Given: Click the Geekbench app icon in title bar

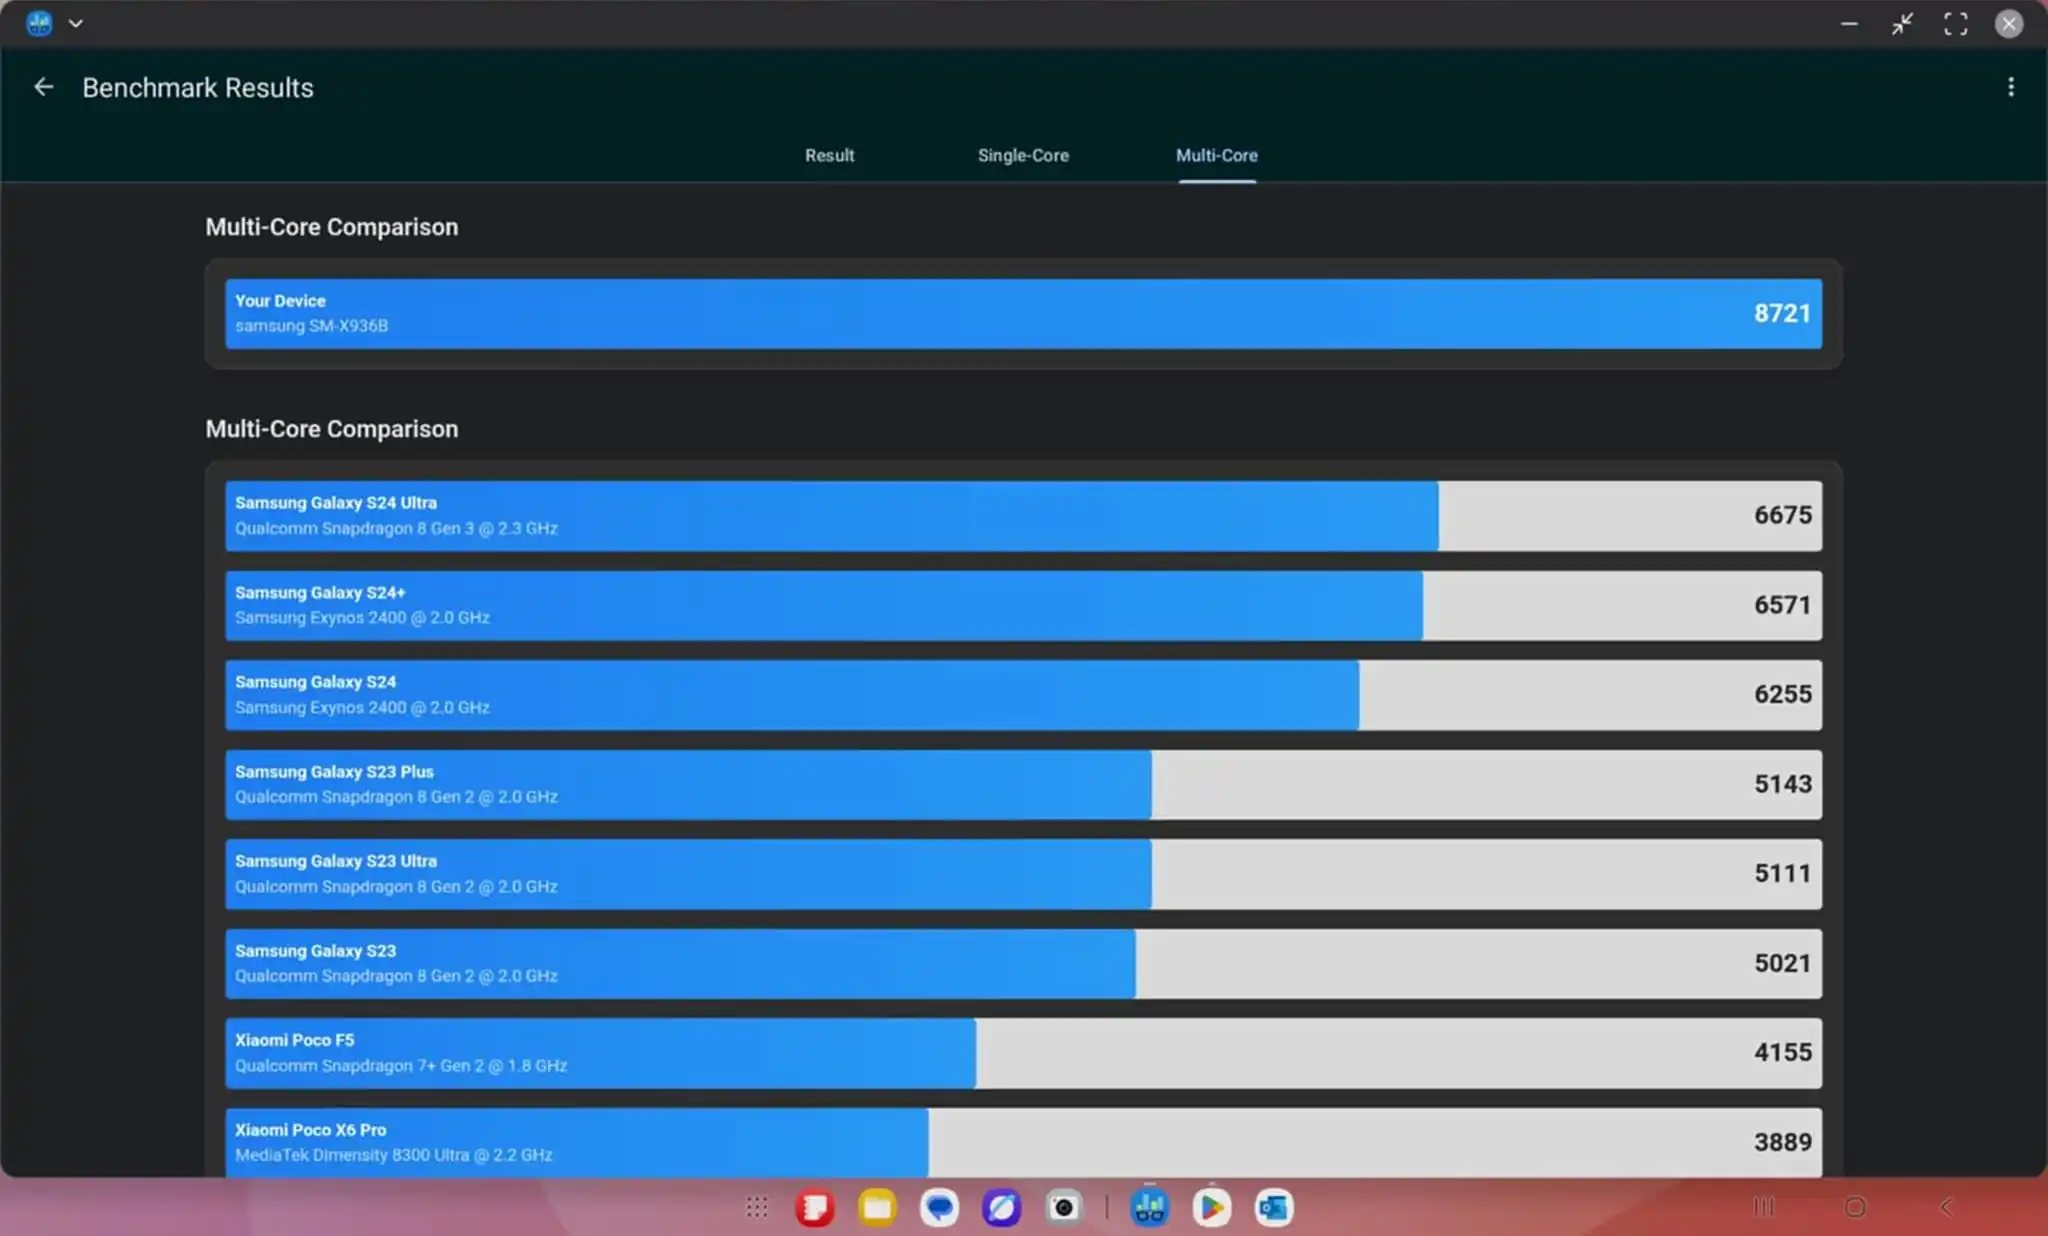Looking at the screenshot, I should [39, 23].
